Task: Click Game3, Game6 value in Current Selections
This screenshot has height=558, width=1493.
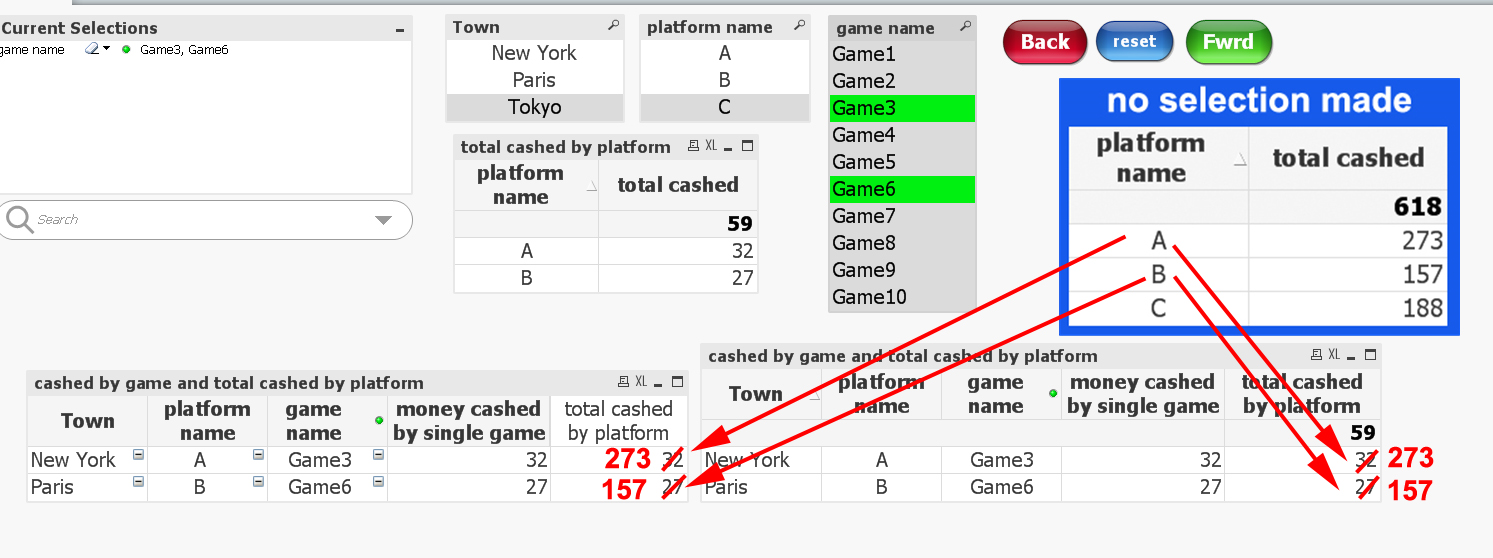Action: [184, 49]
